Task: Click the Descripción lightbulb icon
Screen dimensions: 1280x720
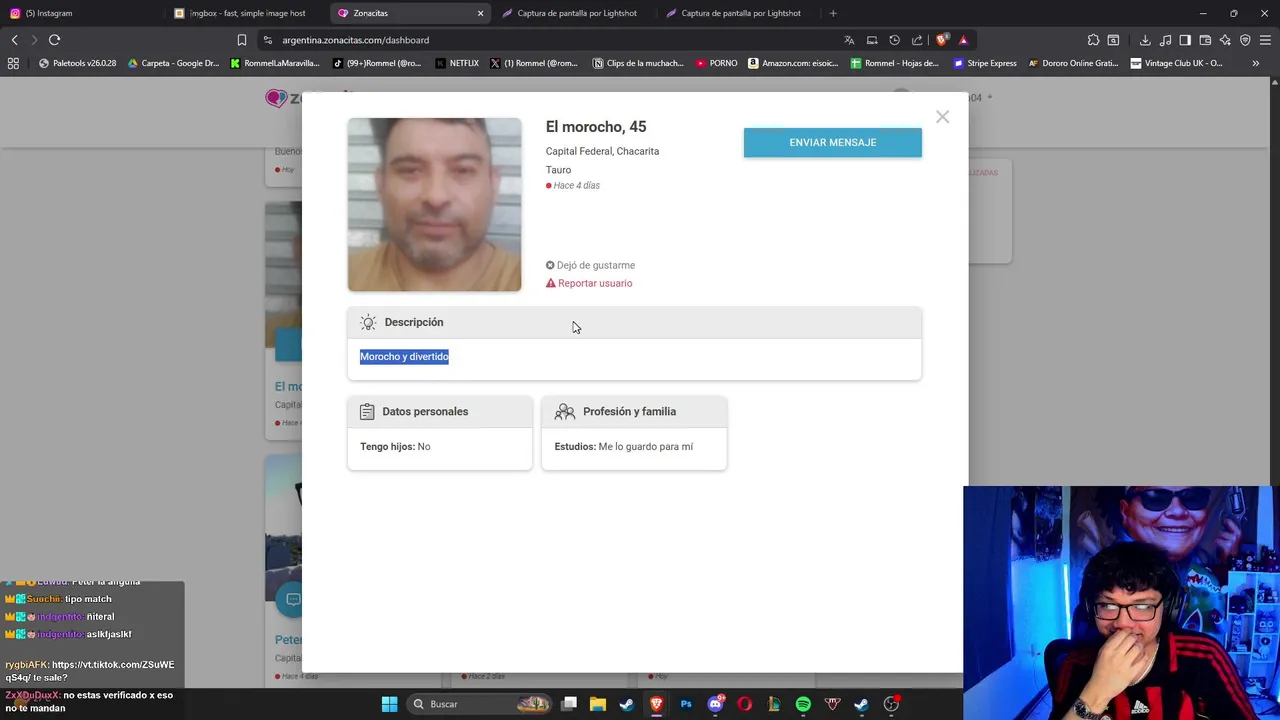Action: click(x=368, y=322)
